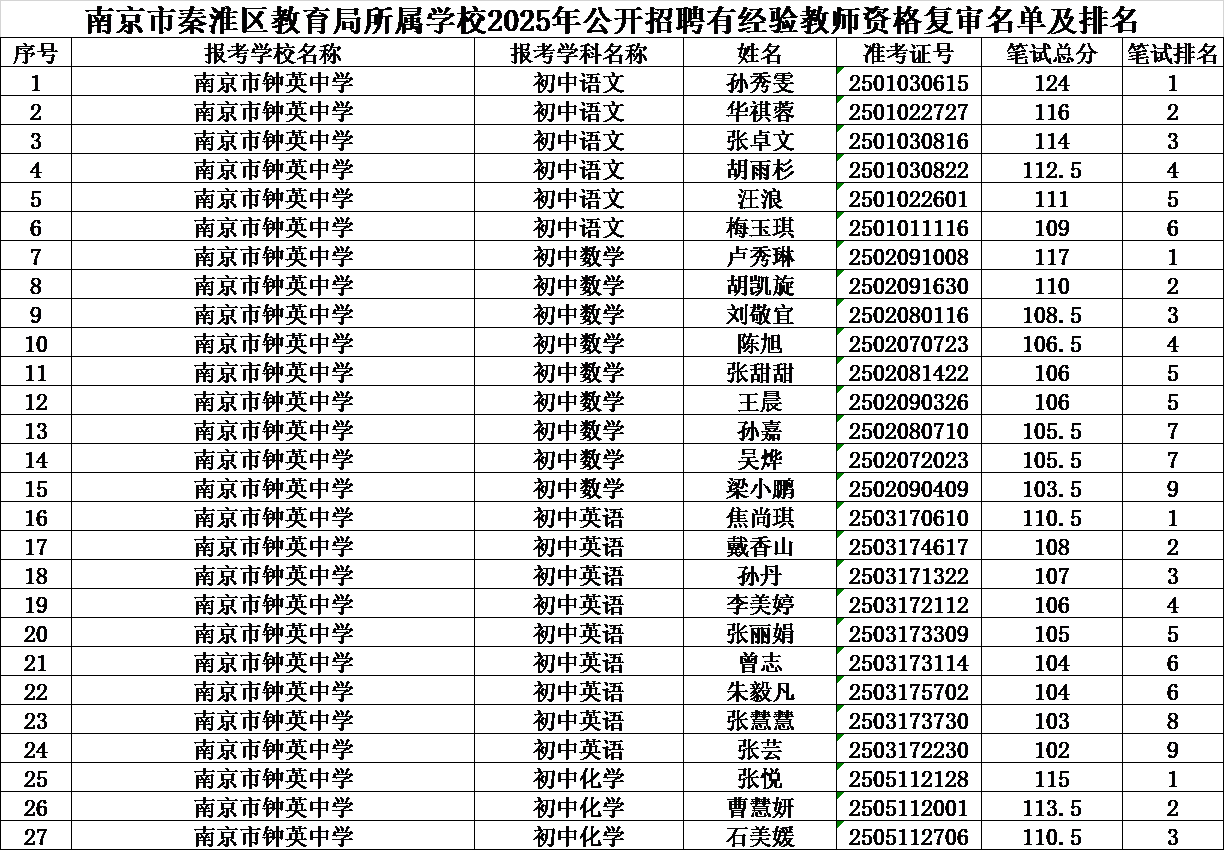1225x851 pixels.
Task: Select name cell 卢秀琳
Action: (759, 257)
